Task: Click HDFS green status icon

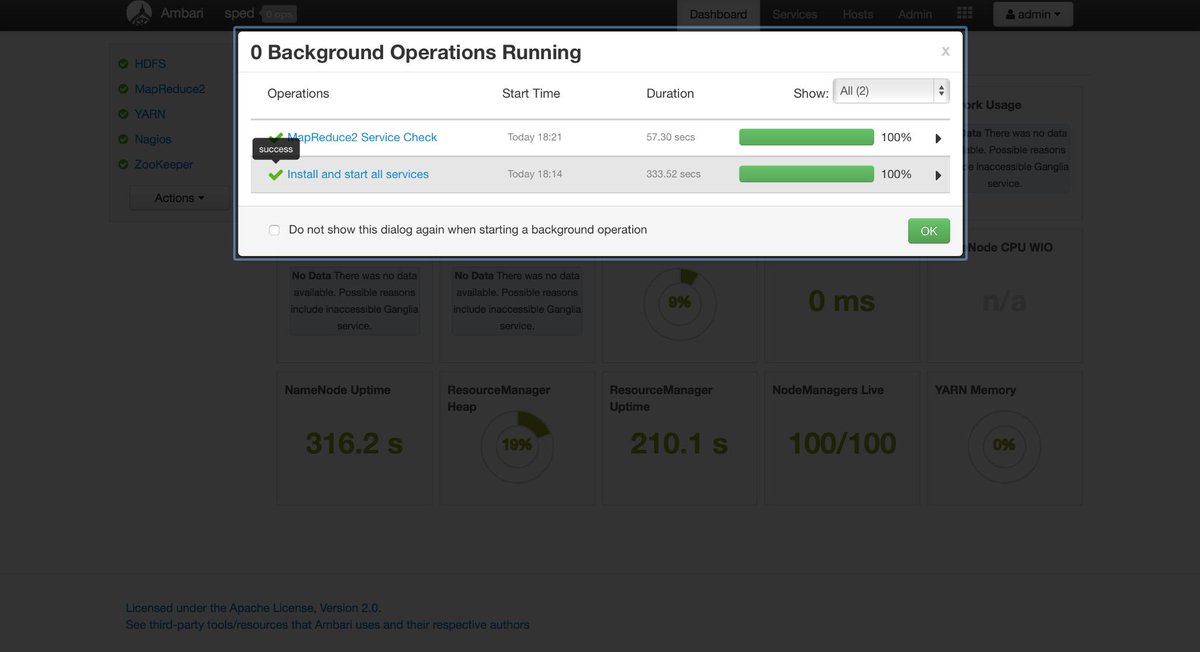Action: click(123, 64)
